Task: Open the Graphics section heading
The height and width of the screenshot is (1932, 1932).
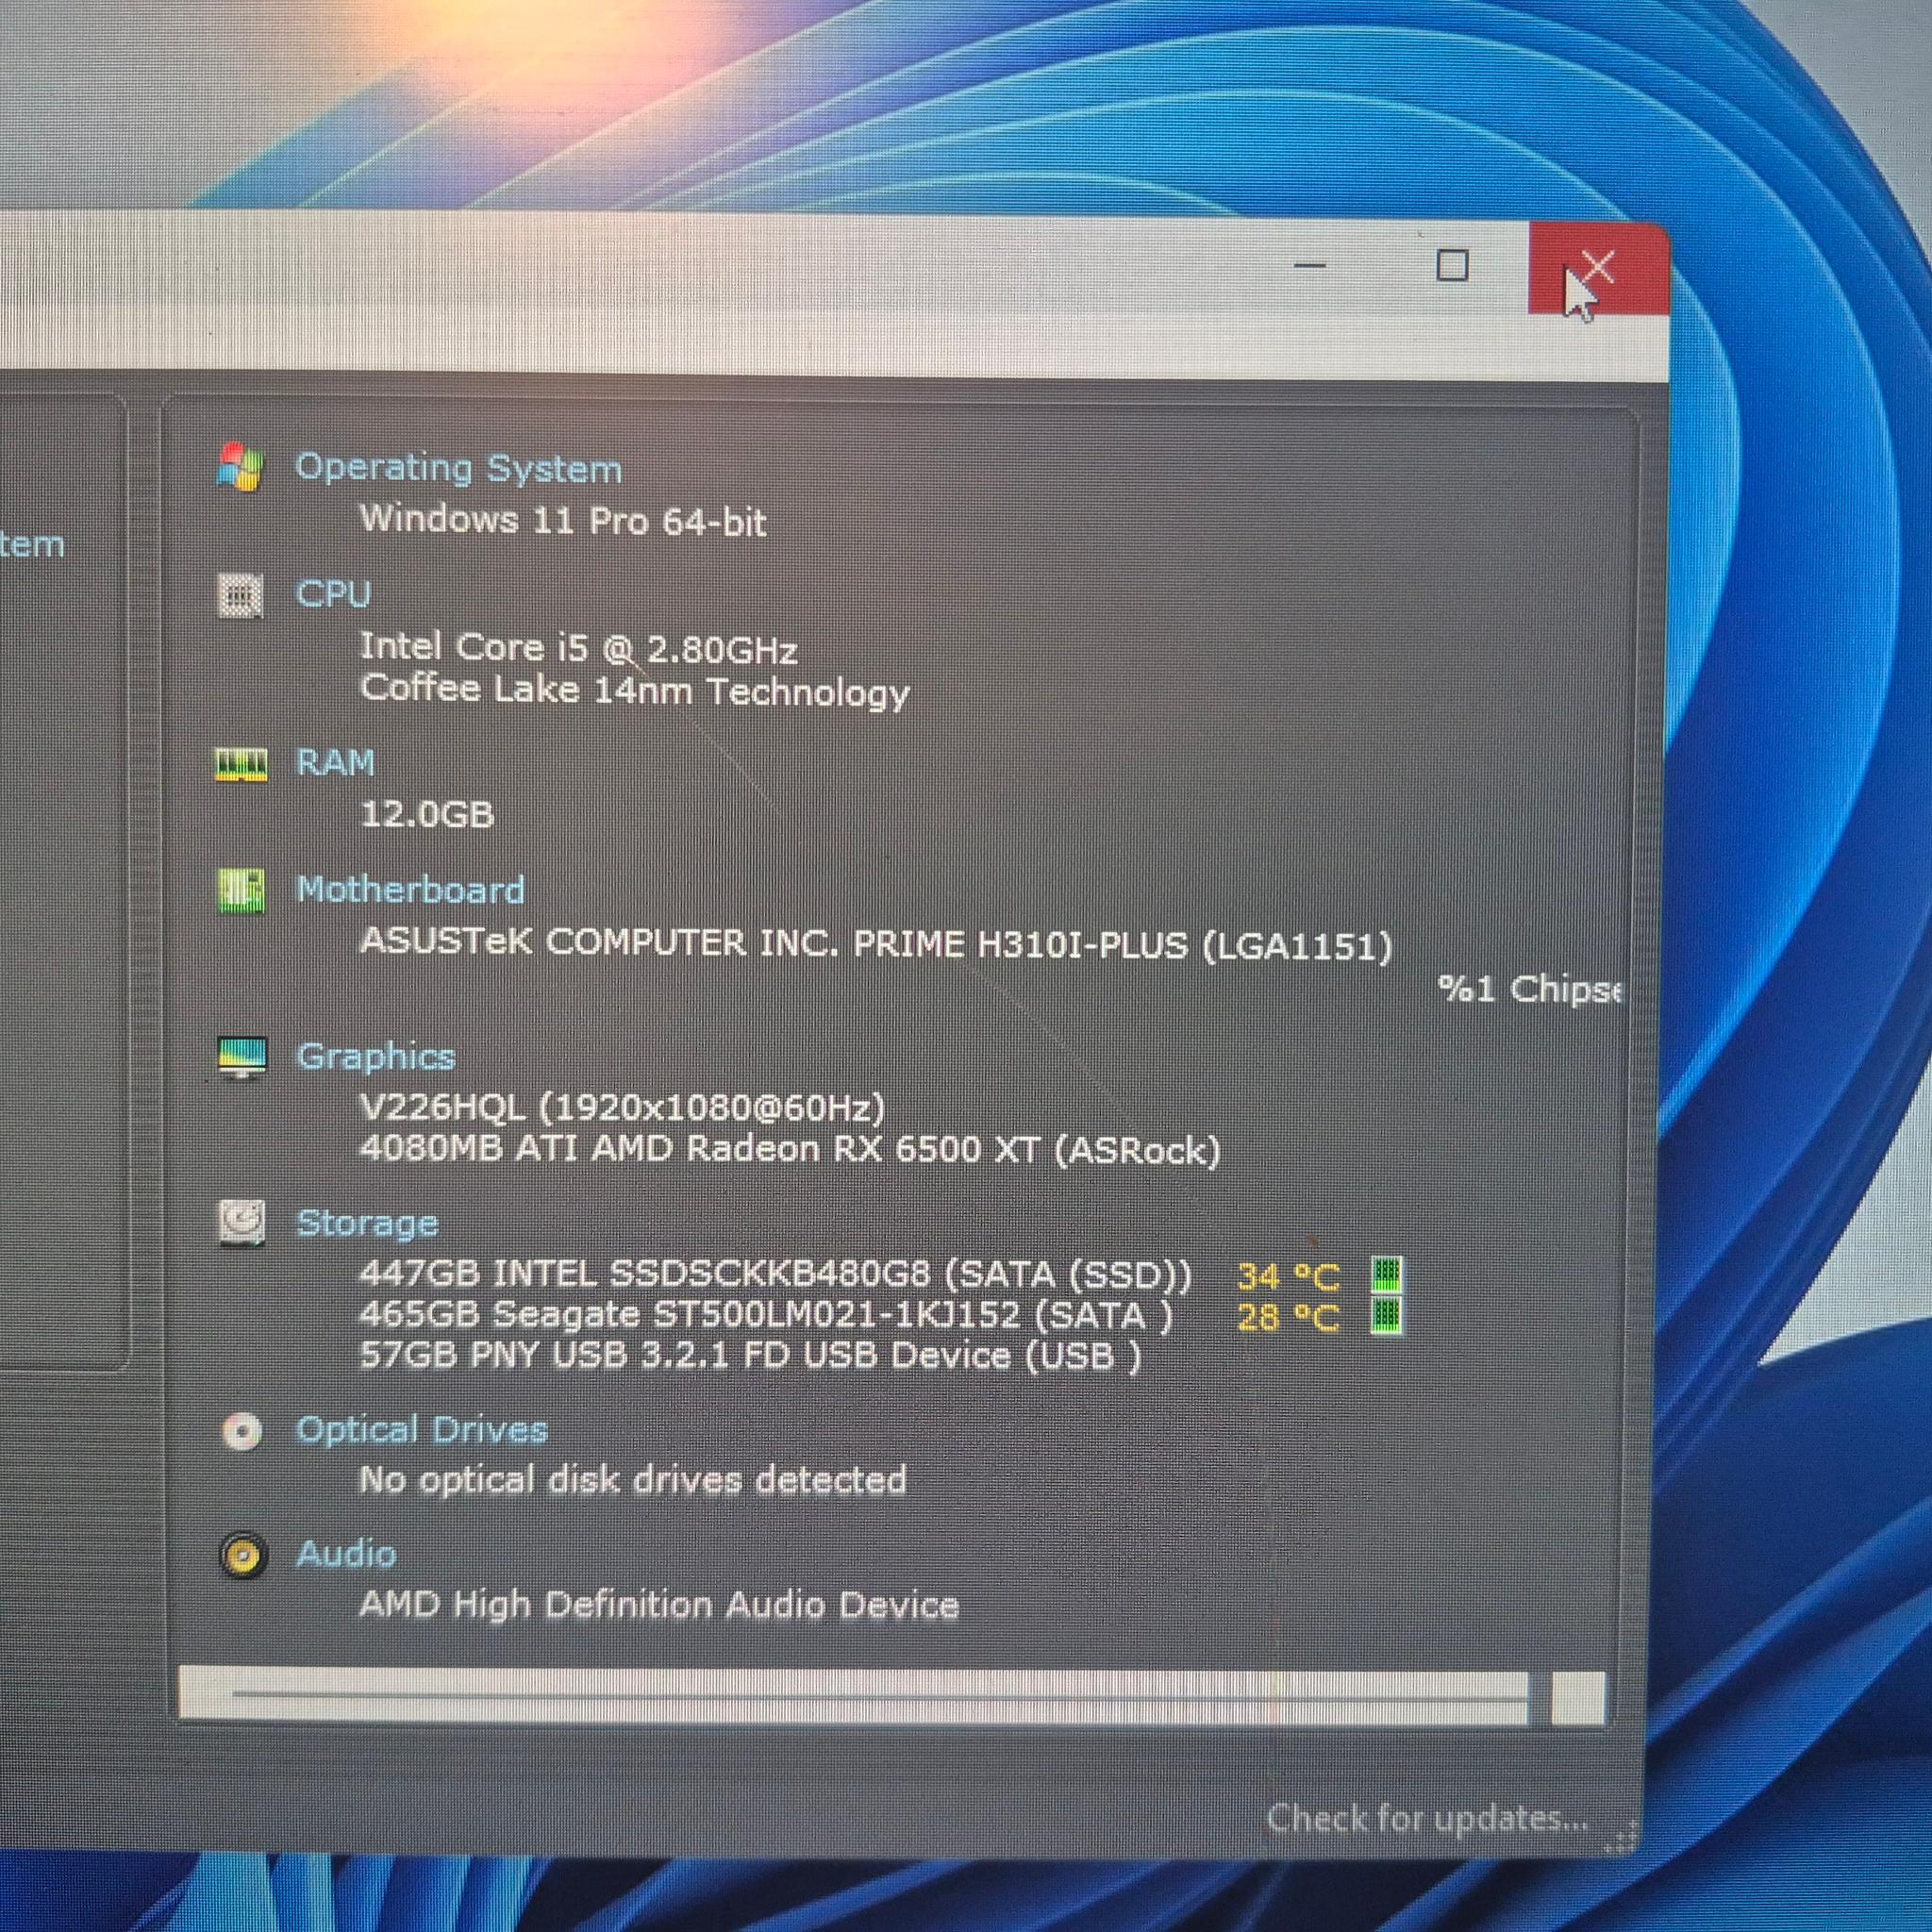Action: (x=376, y=1057)
